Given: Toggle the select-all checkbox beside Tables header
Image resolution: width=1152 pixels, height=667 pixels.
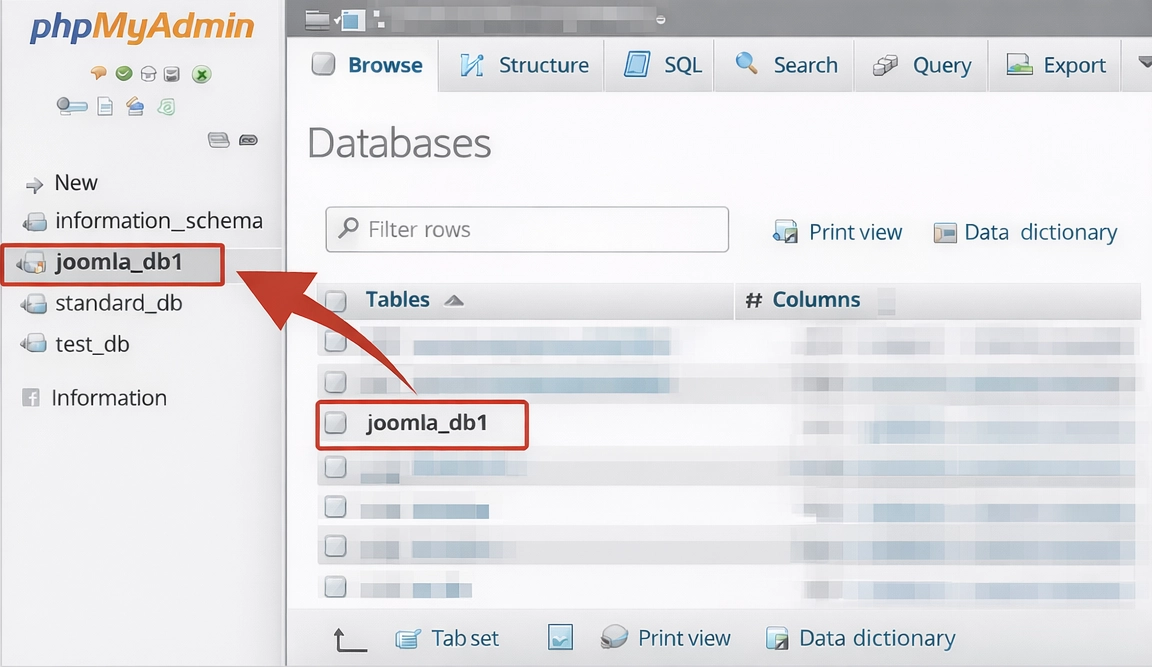Looking at the screenshot, I should 336,300.
